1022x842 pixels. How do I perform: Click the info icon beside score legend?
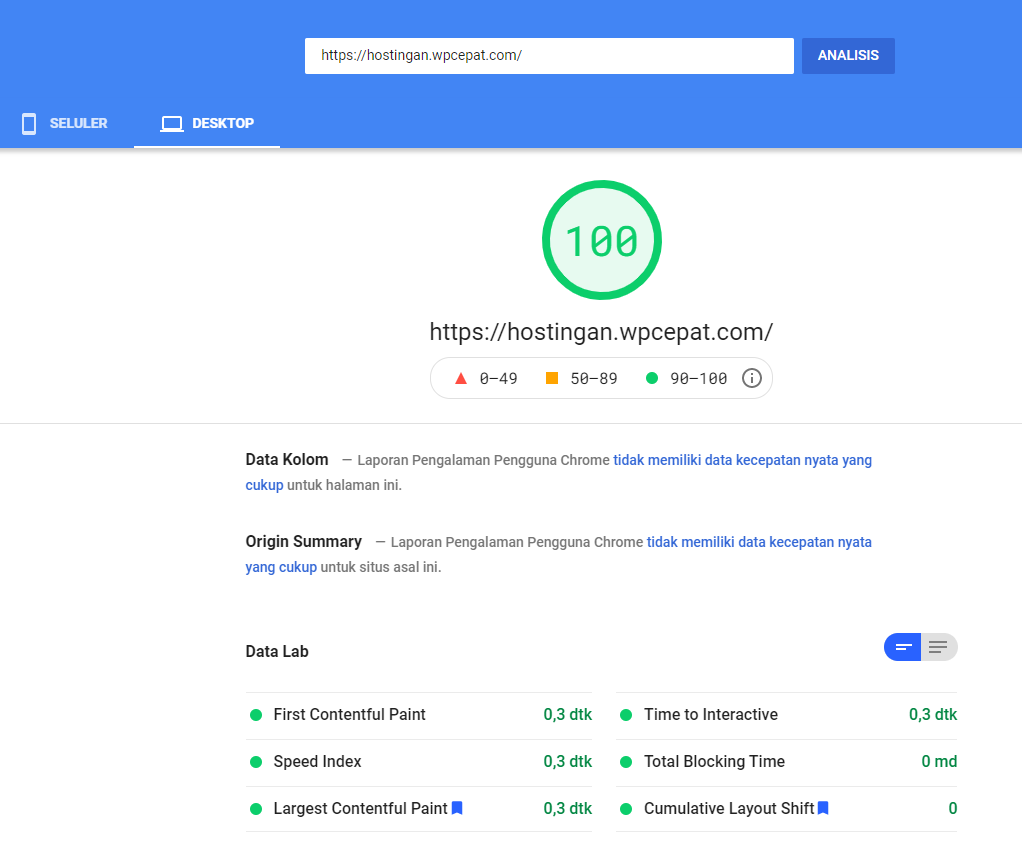(752, 378)
